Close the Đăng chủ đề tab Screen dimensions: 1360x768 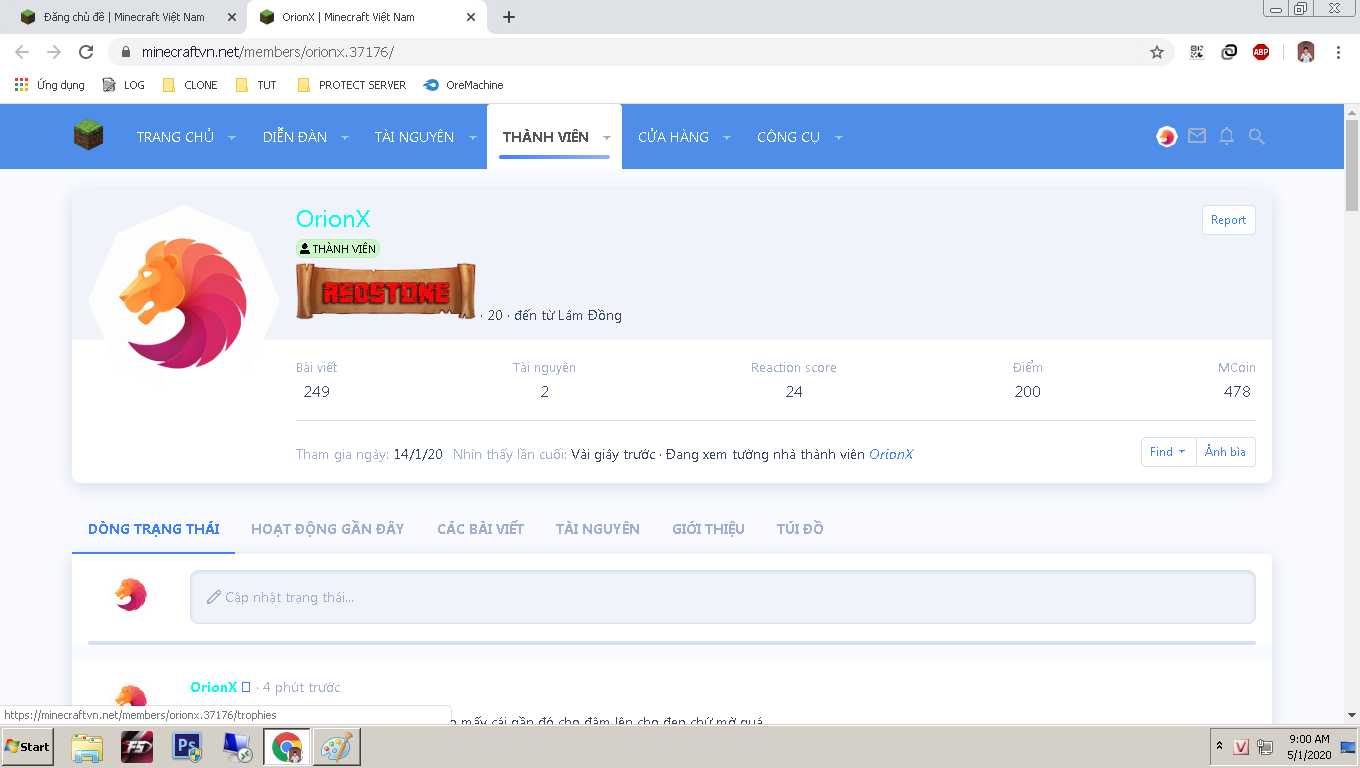(232, 17)
